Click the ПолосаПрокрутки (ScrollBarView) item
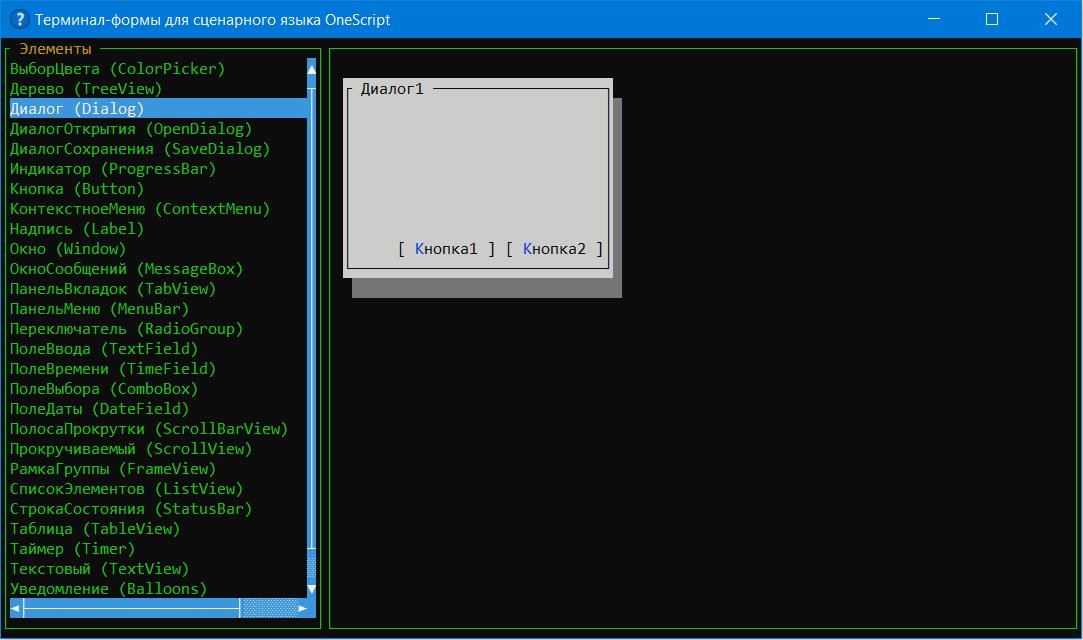 pyautogui.click(x=148, y=429)
